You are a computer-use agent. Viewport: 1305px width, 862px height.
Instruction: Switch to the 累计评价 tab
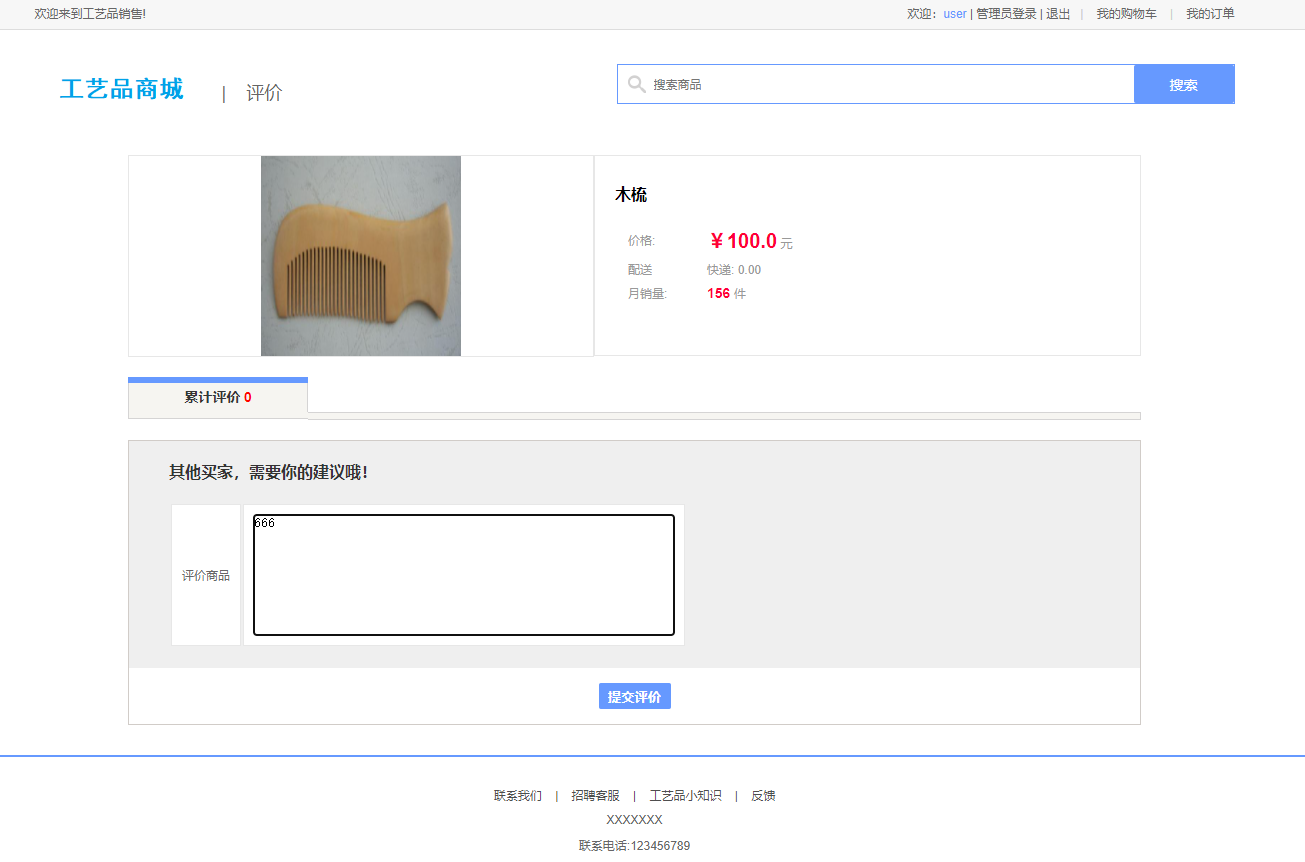[217, 396]
